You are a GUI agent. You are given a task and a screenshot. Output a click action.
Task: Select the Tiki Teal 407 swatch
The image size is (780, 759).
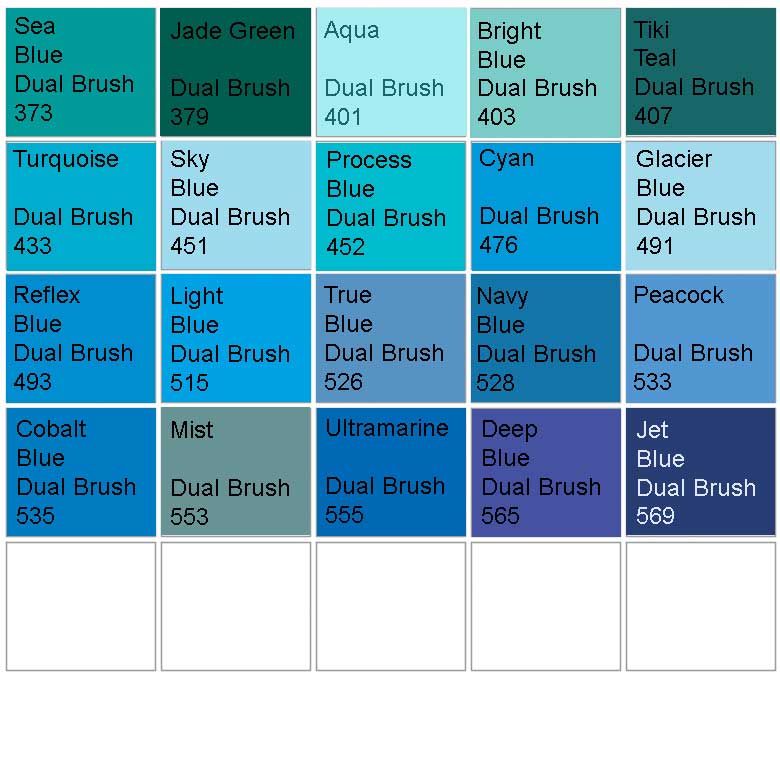click(x=701, y=72)
